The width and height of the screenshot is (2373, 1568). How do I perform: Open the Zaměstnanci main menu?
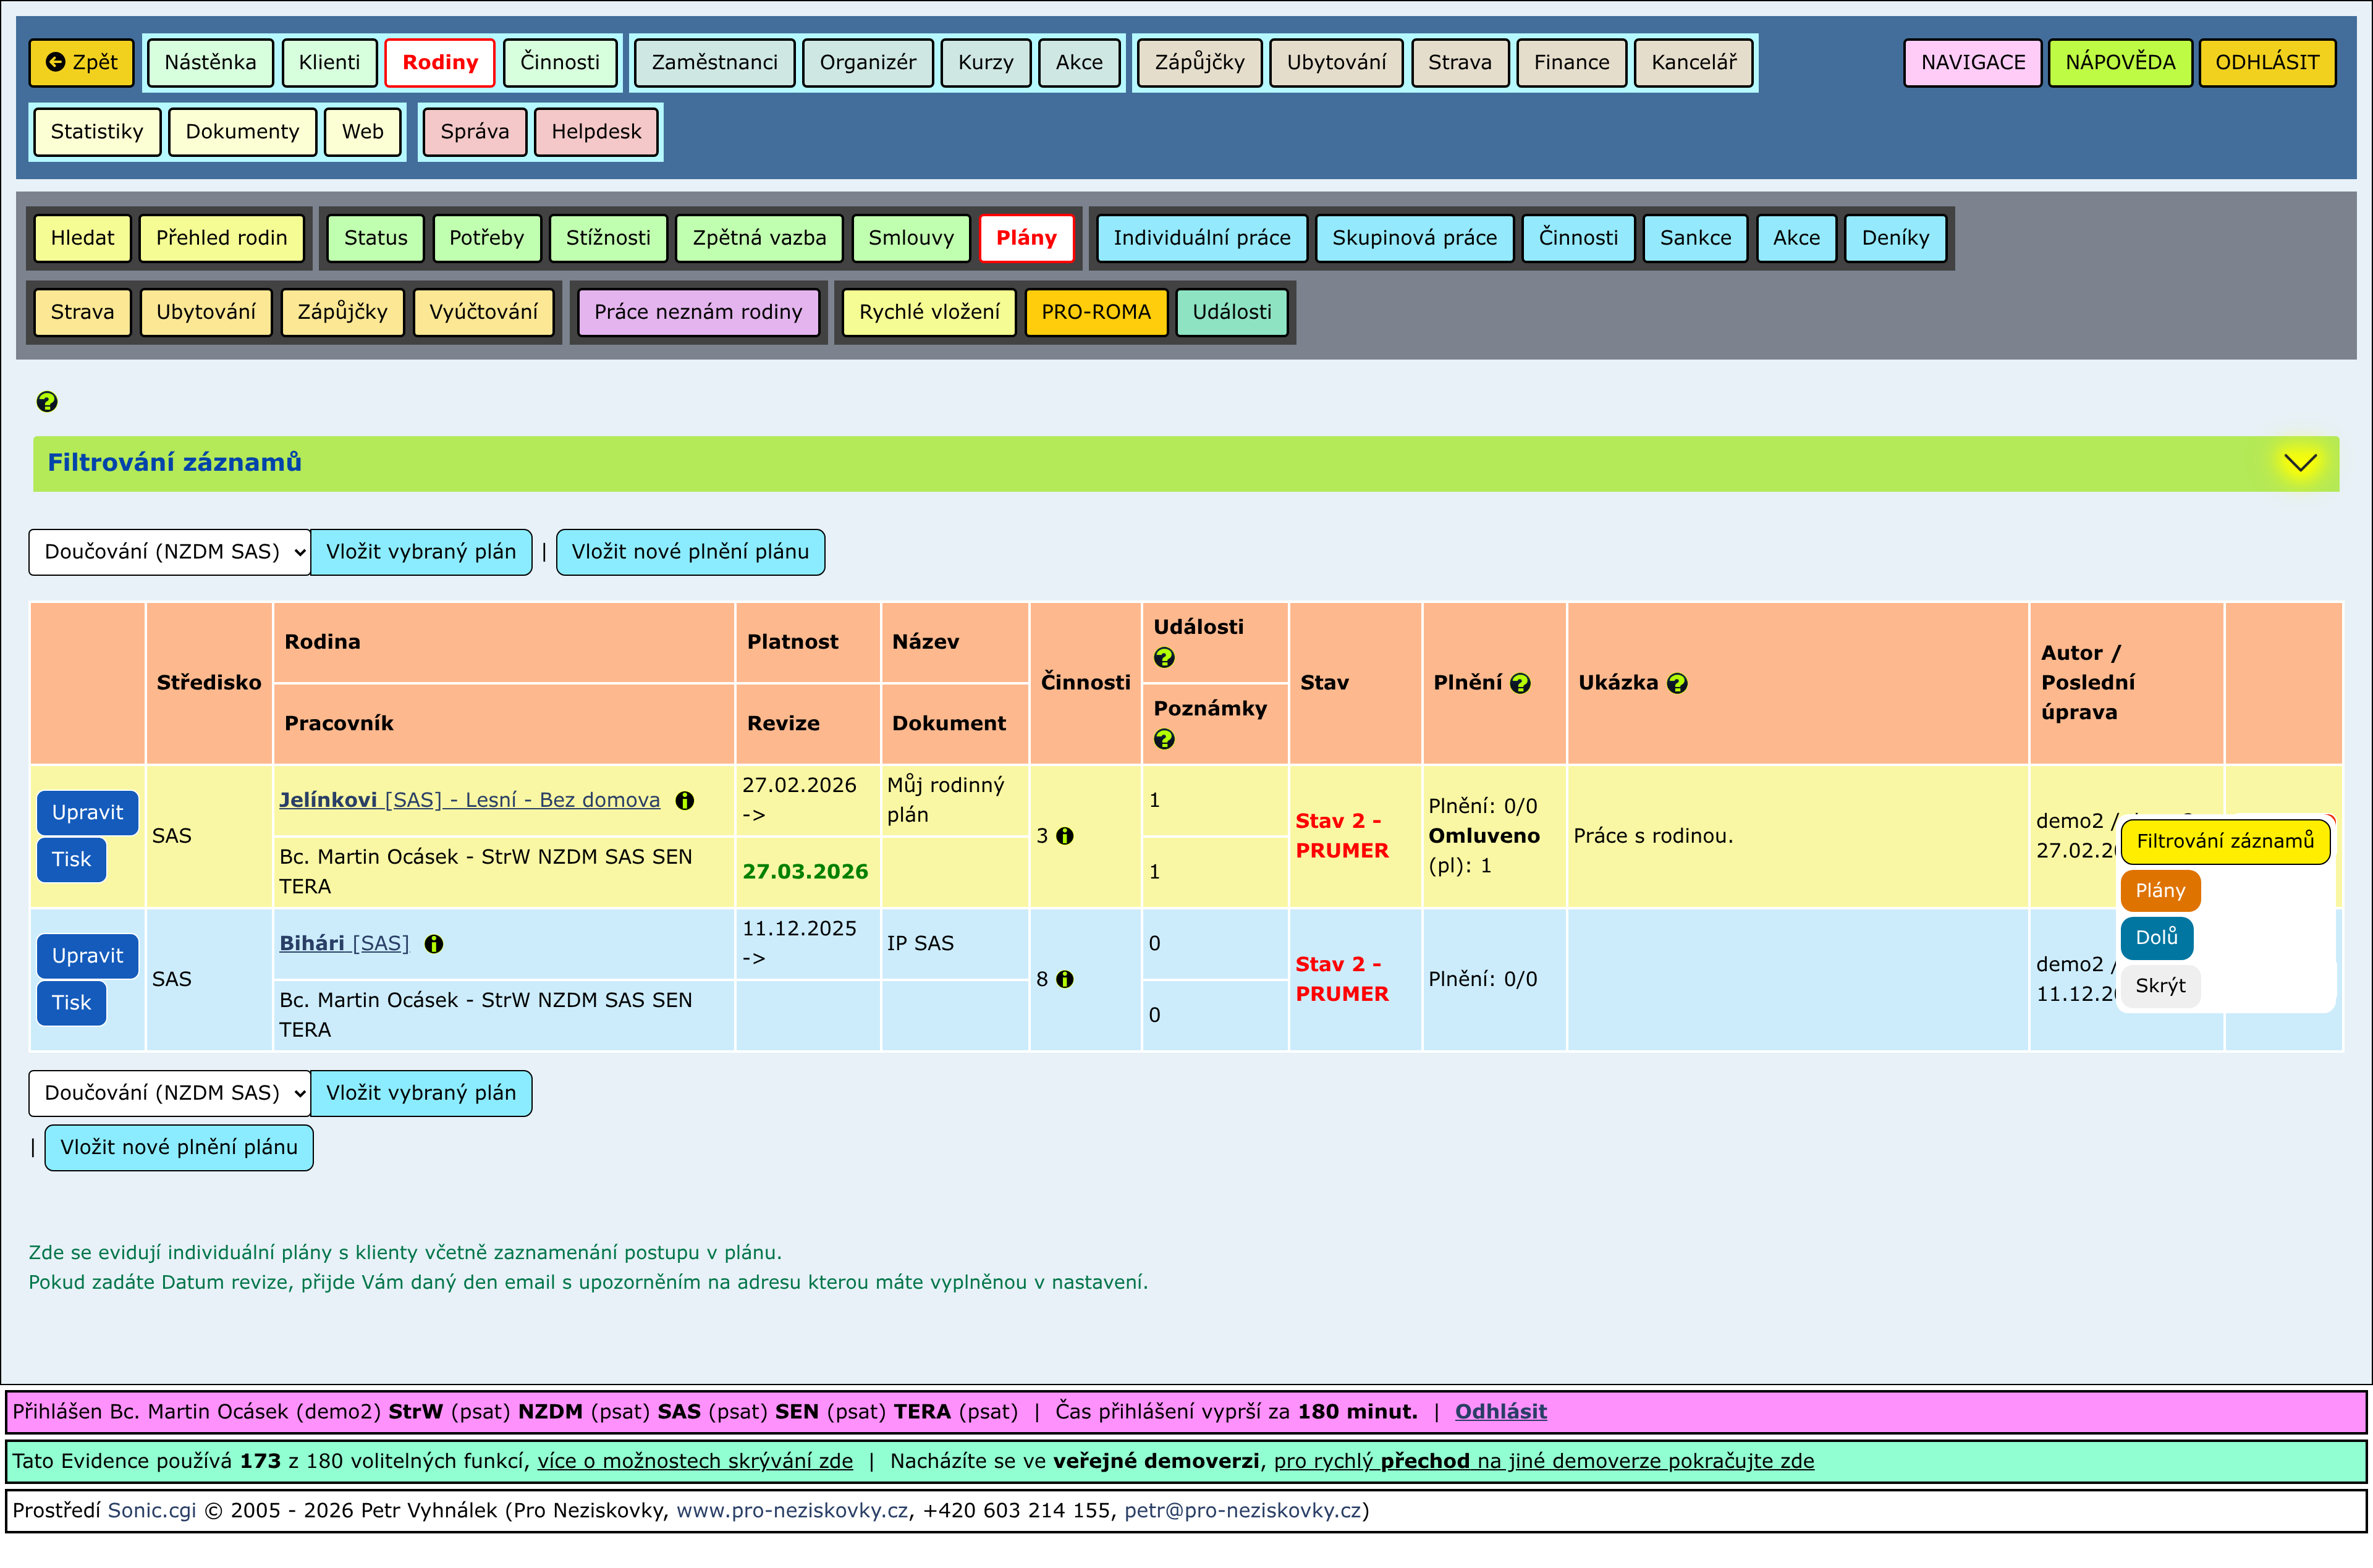[x=714, y=63]
